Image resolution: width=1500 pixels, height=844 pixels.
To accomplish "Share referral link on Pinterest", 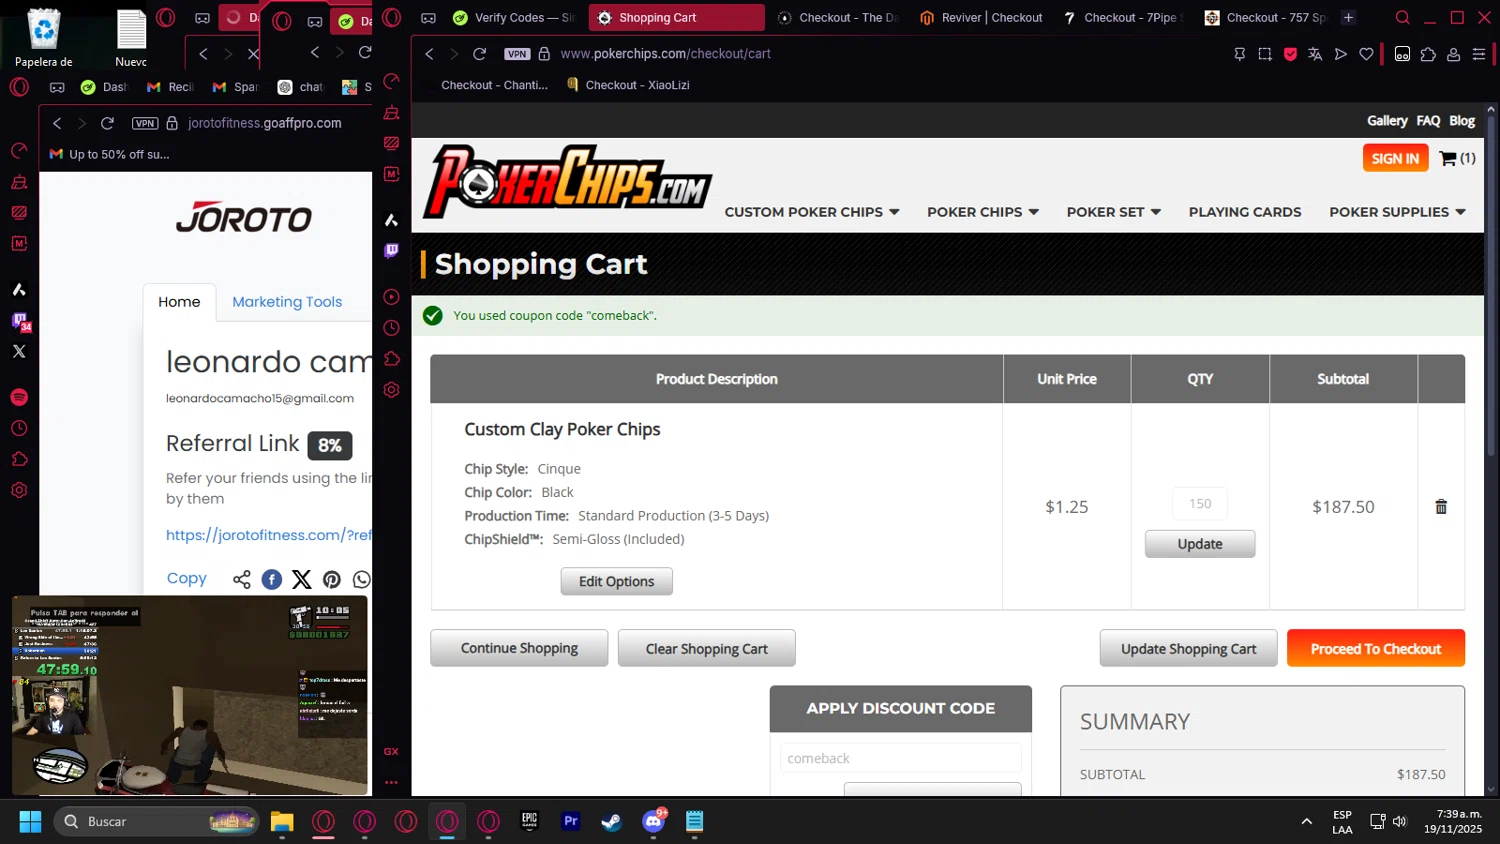I will tap(332, 579).
